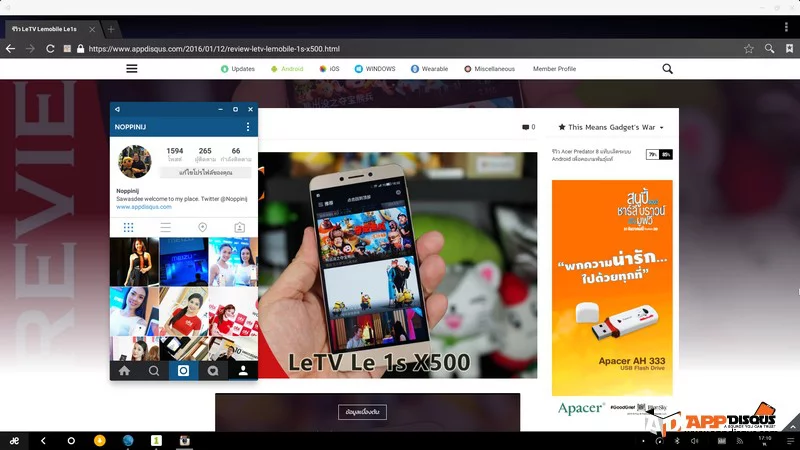Open the site search magnifier in the navbar

coord(667,68)
